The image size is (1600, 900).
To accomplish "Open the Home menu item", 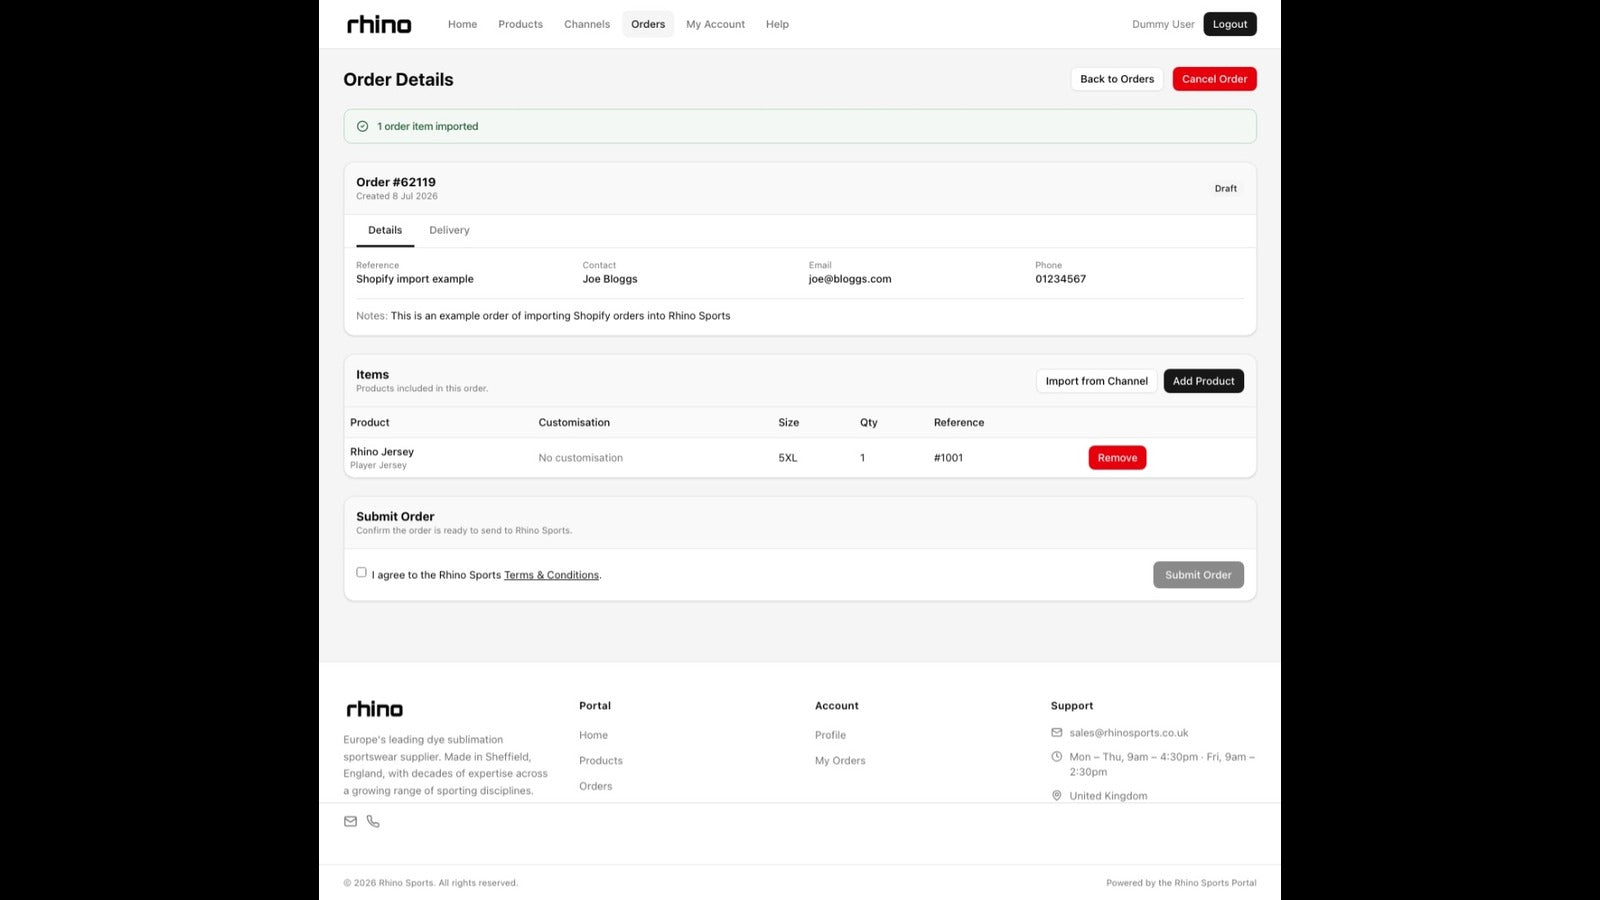I will [462, 24].
